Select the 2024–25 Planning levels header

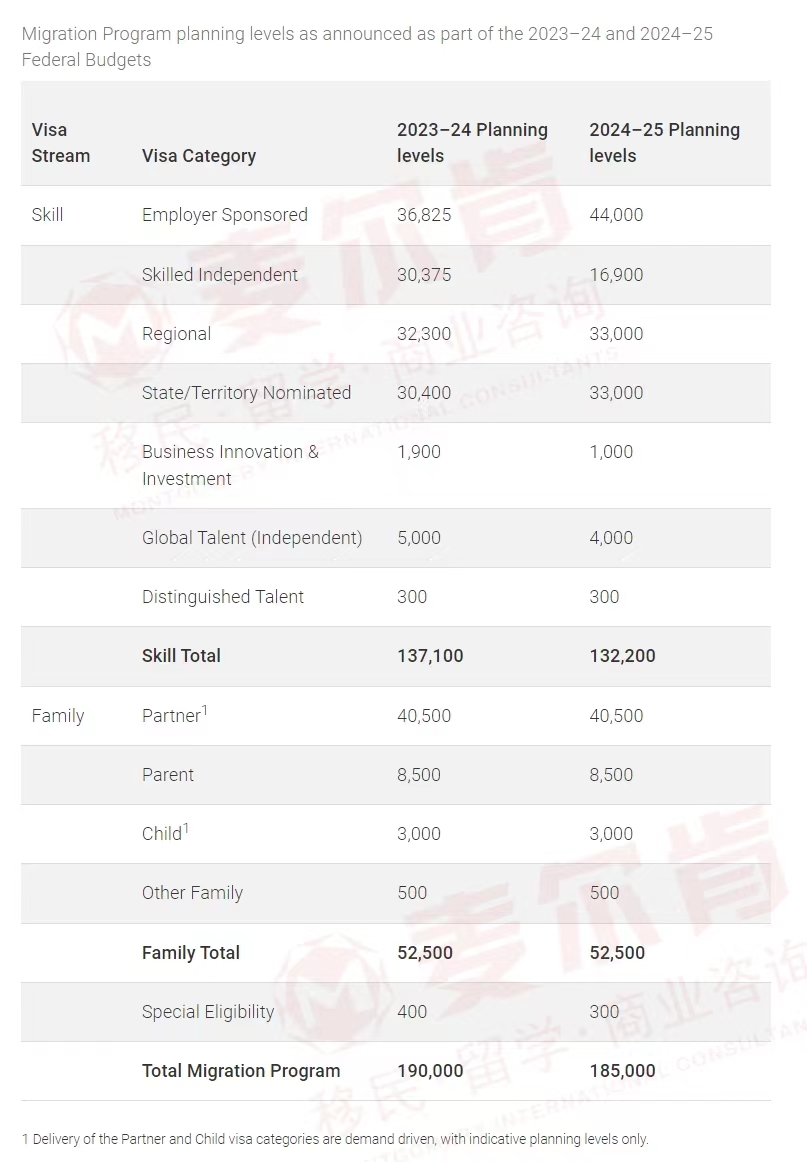click(x=664, y=142)
